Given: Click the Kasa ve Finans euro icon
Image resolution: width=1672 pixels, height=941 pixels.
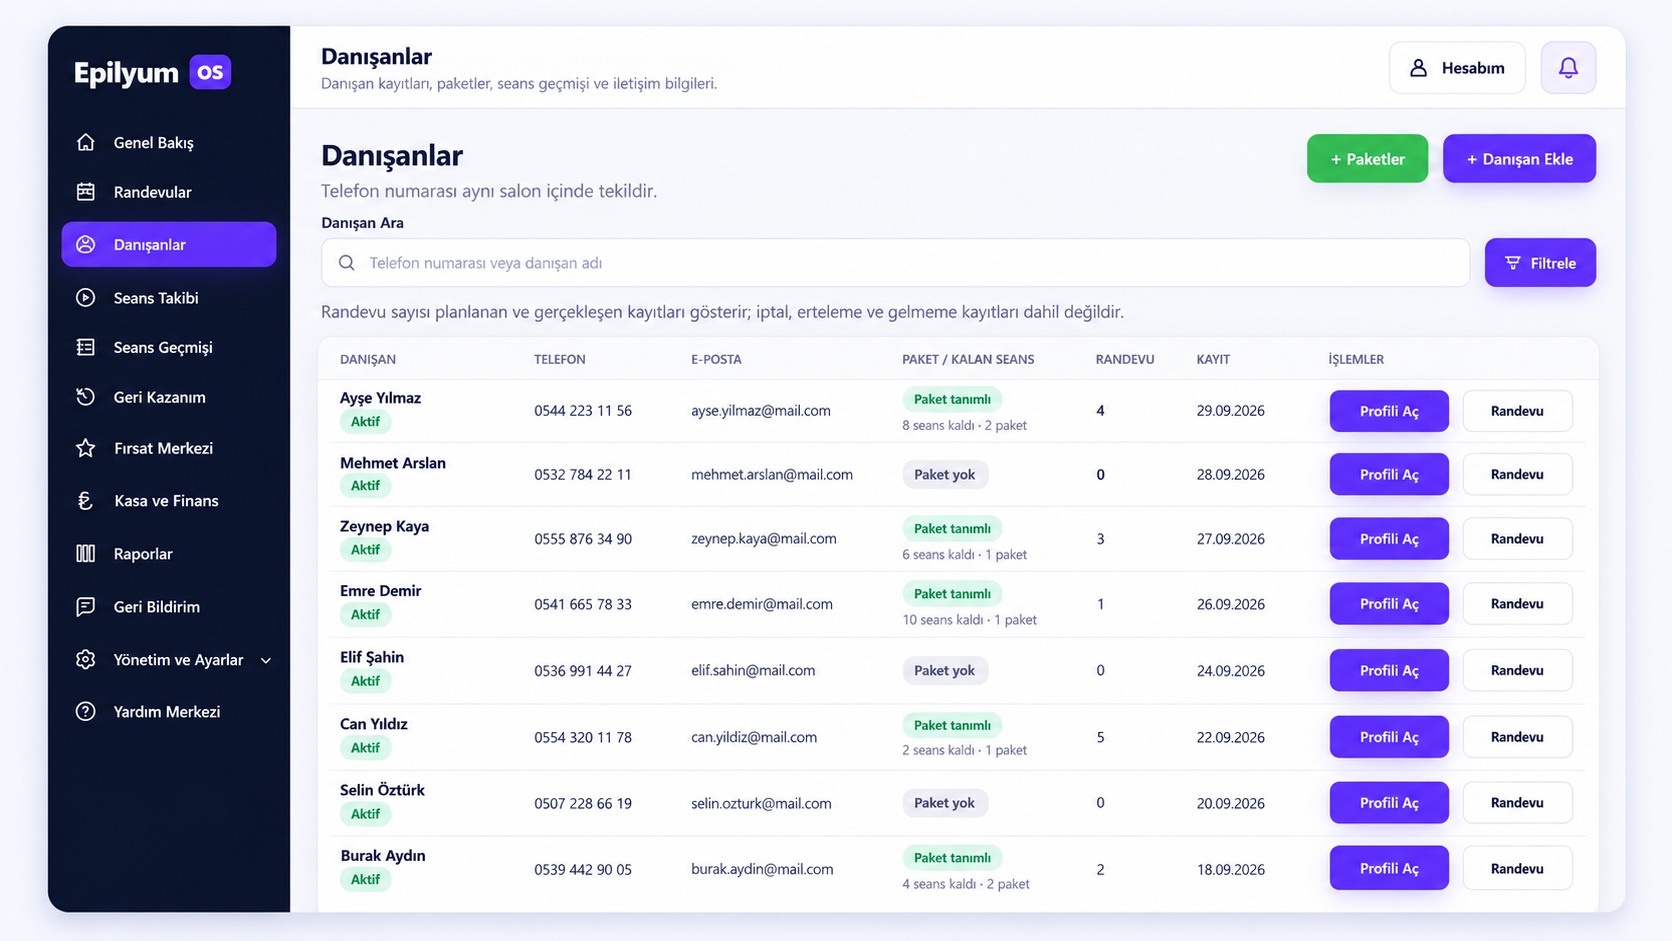Looking at the screenshot, I should click(86, 501).
